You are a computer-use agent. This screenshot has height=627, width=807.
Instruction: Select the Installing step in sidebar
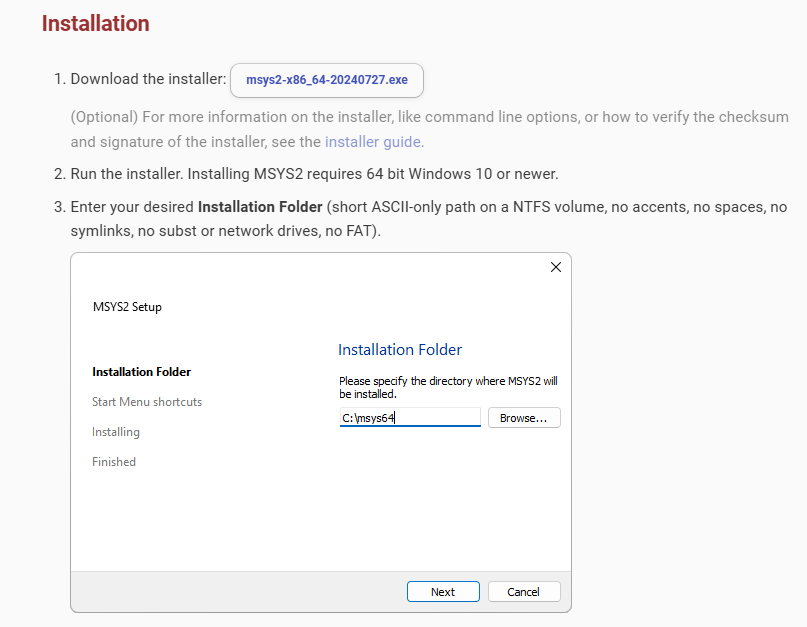click(116, 432)
